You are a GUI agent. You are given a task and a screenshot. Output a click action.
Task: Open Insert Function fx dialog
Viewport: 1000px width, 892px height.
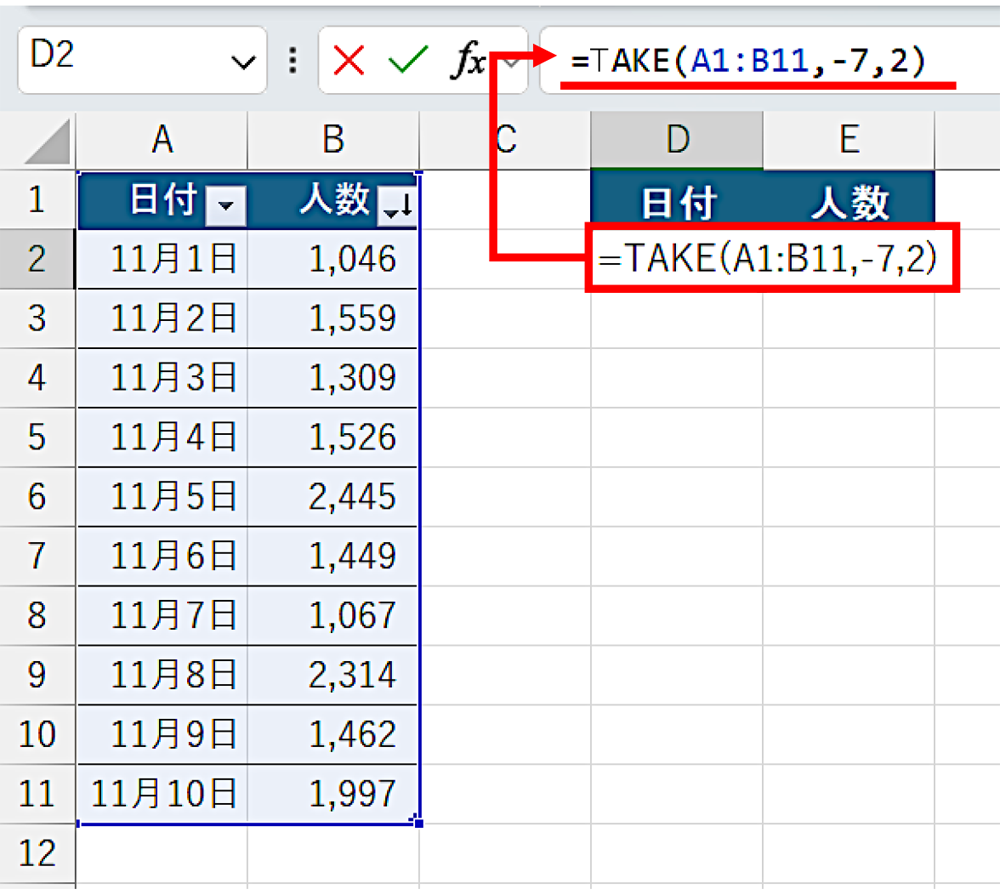(467, 59)
